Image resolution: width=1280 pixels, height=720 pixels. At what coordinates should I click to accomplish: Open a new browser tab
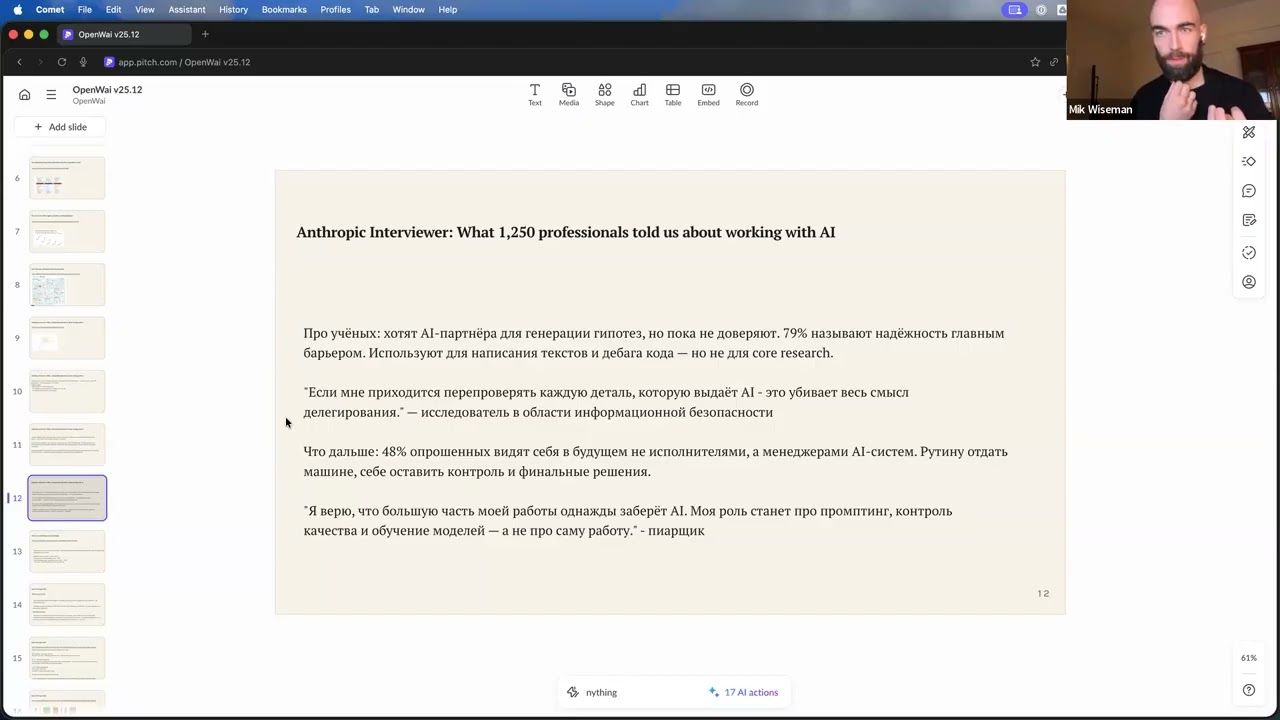pyautogui.click(x=205, y=34)
